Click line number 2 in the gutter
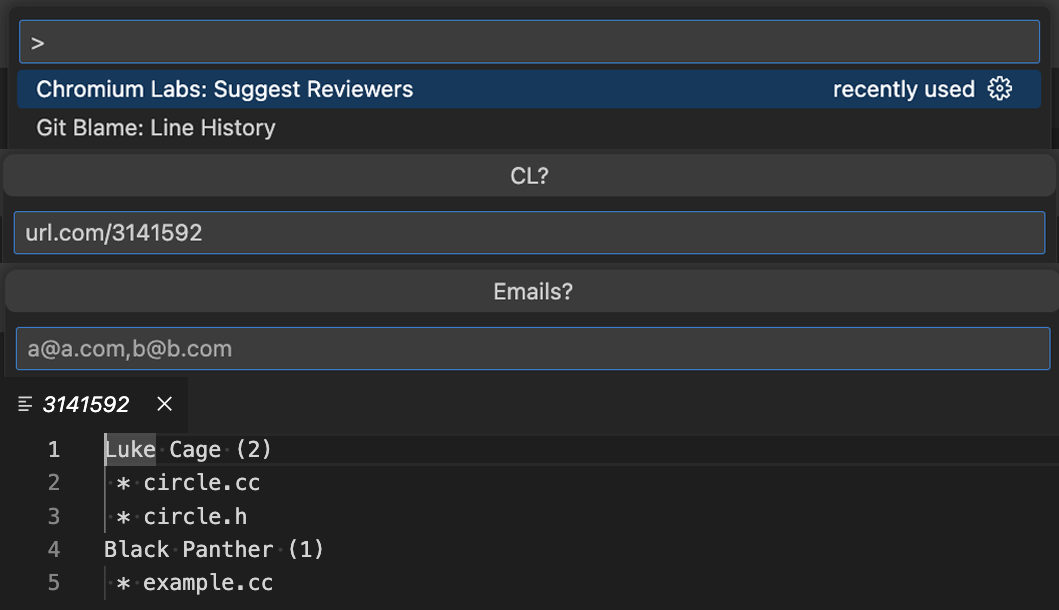1059x610 pixels. point(54,483)
